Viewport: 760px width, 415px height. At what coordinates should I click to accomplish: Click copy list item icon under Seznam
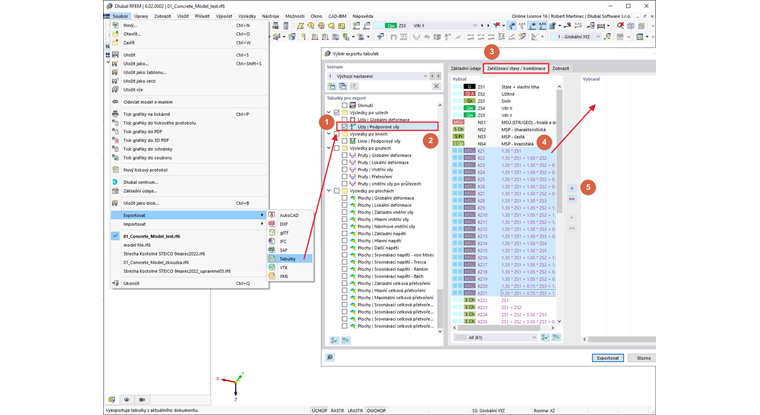pyautogui.click(x=343, y=86)
